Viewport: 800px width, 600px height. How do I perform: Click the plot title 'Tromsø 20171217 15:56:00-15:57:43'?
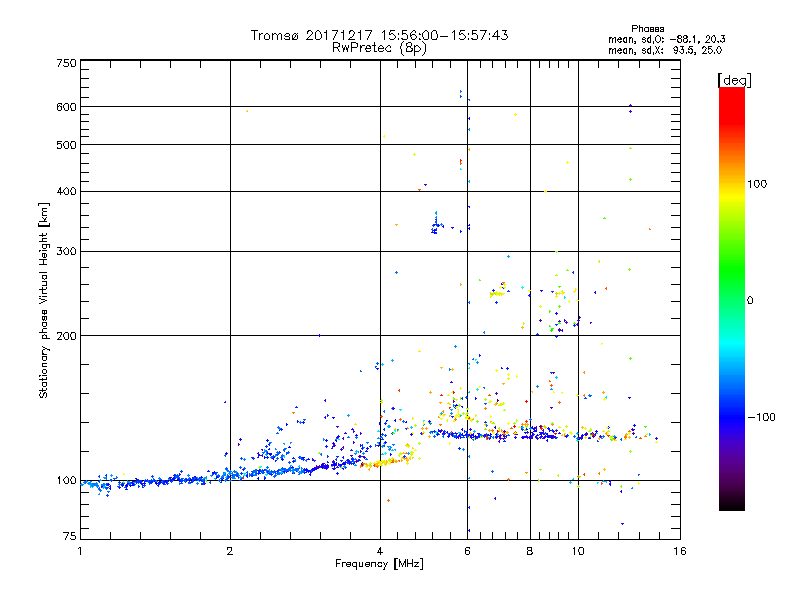379,35
